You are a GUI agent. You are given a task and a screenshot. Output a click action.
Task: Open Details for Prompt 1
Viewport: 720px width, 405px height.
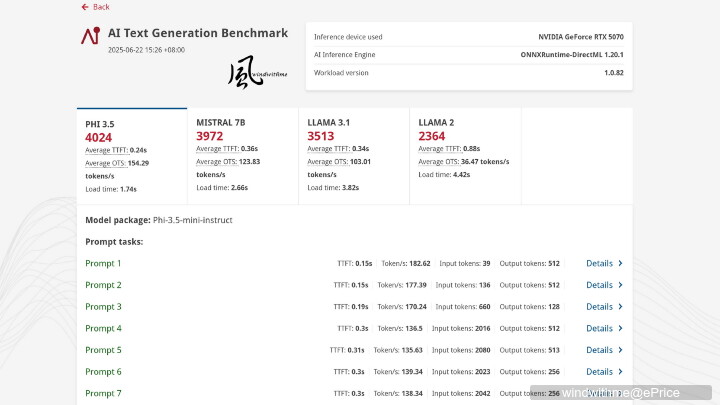coord(604,263)
